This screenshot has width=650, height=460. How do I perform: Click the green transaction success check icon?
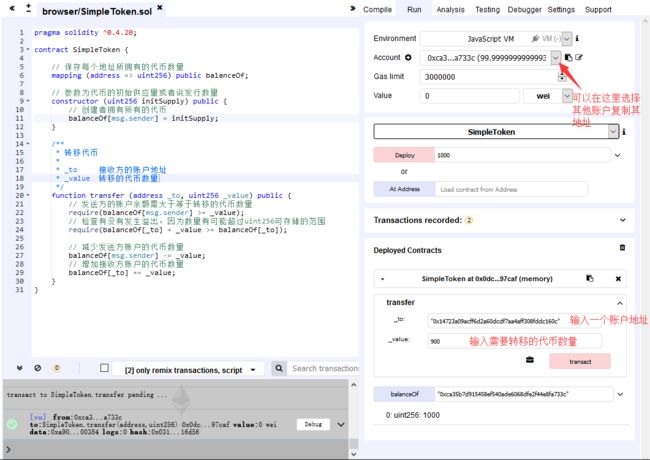coord(12,424)
